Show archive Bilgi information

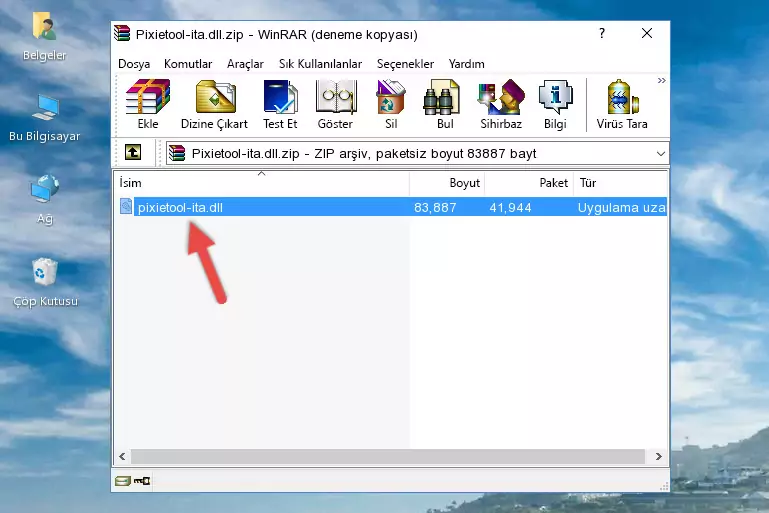[x=555, y=104]
